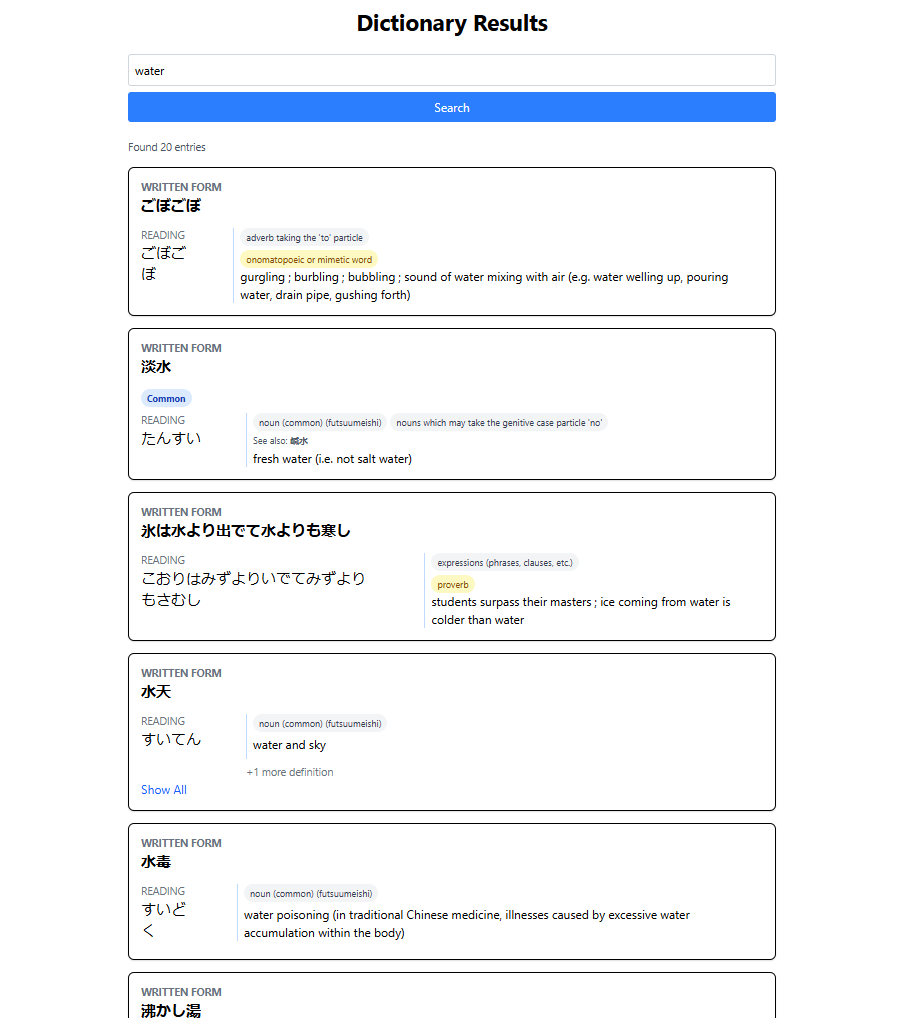
Task: Click the noun tag in the 淡水 entry
Action: pos(320,423)
